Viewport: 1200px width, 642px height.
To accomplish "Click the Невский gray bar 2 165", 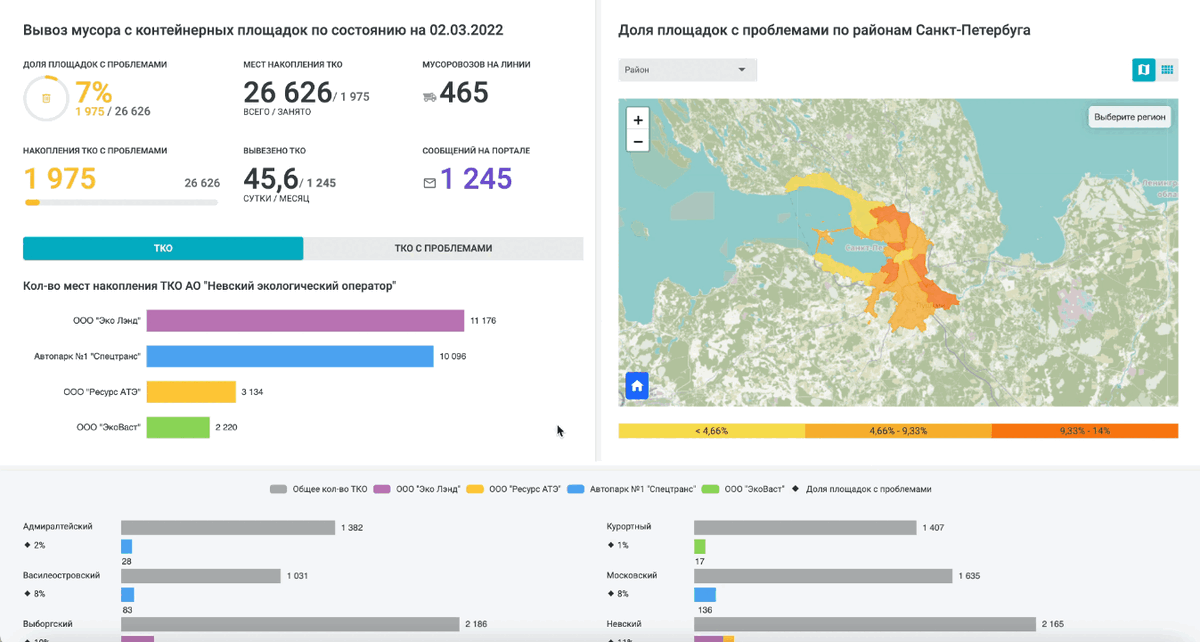I will click(865, 624).
